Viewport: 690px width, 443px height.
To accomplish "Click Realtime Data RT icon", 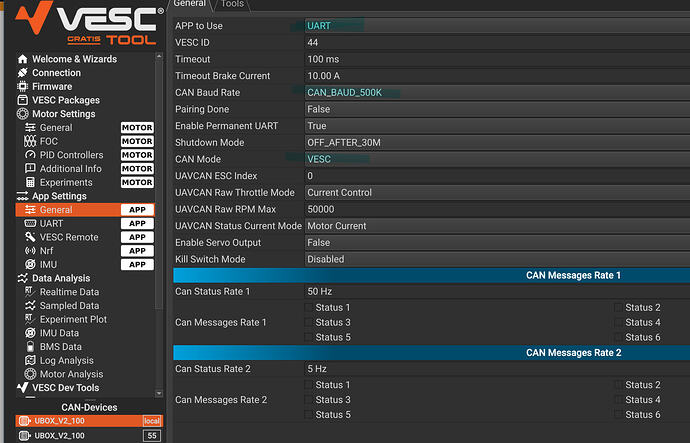I will [30, 292].
